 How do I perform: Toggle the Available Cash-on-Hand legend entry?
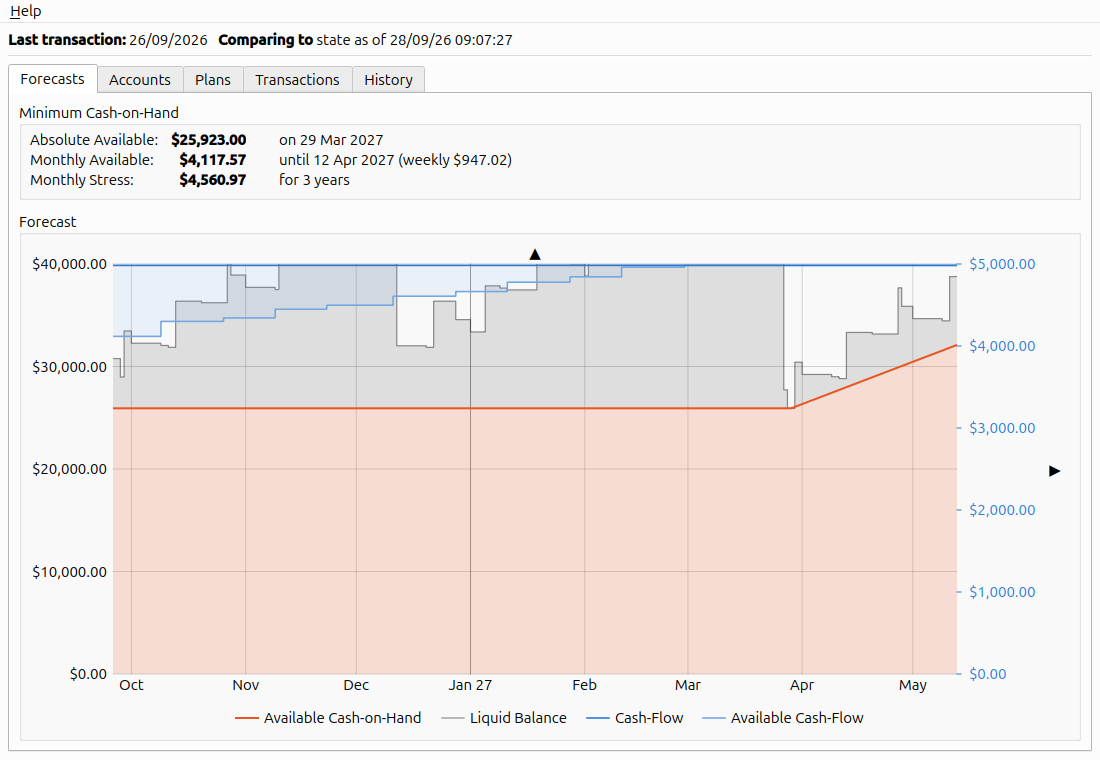pyautogui.click(x=328, y=718)
